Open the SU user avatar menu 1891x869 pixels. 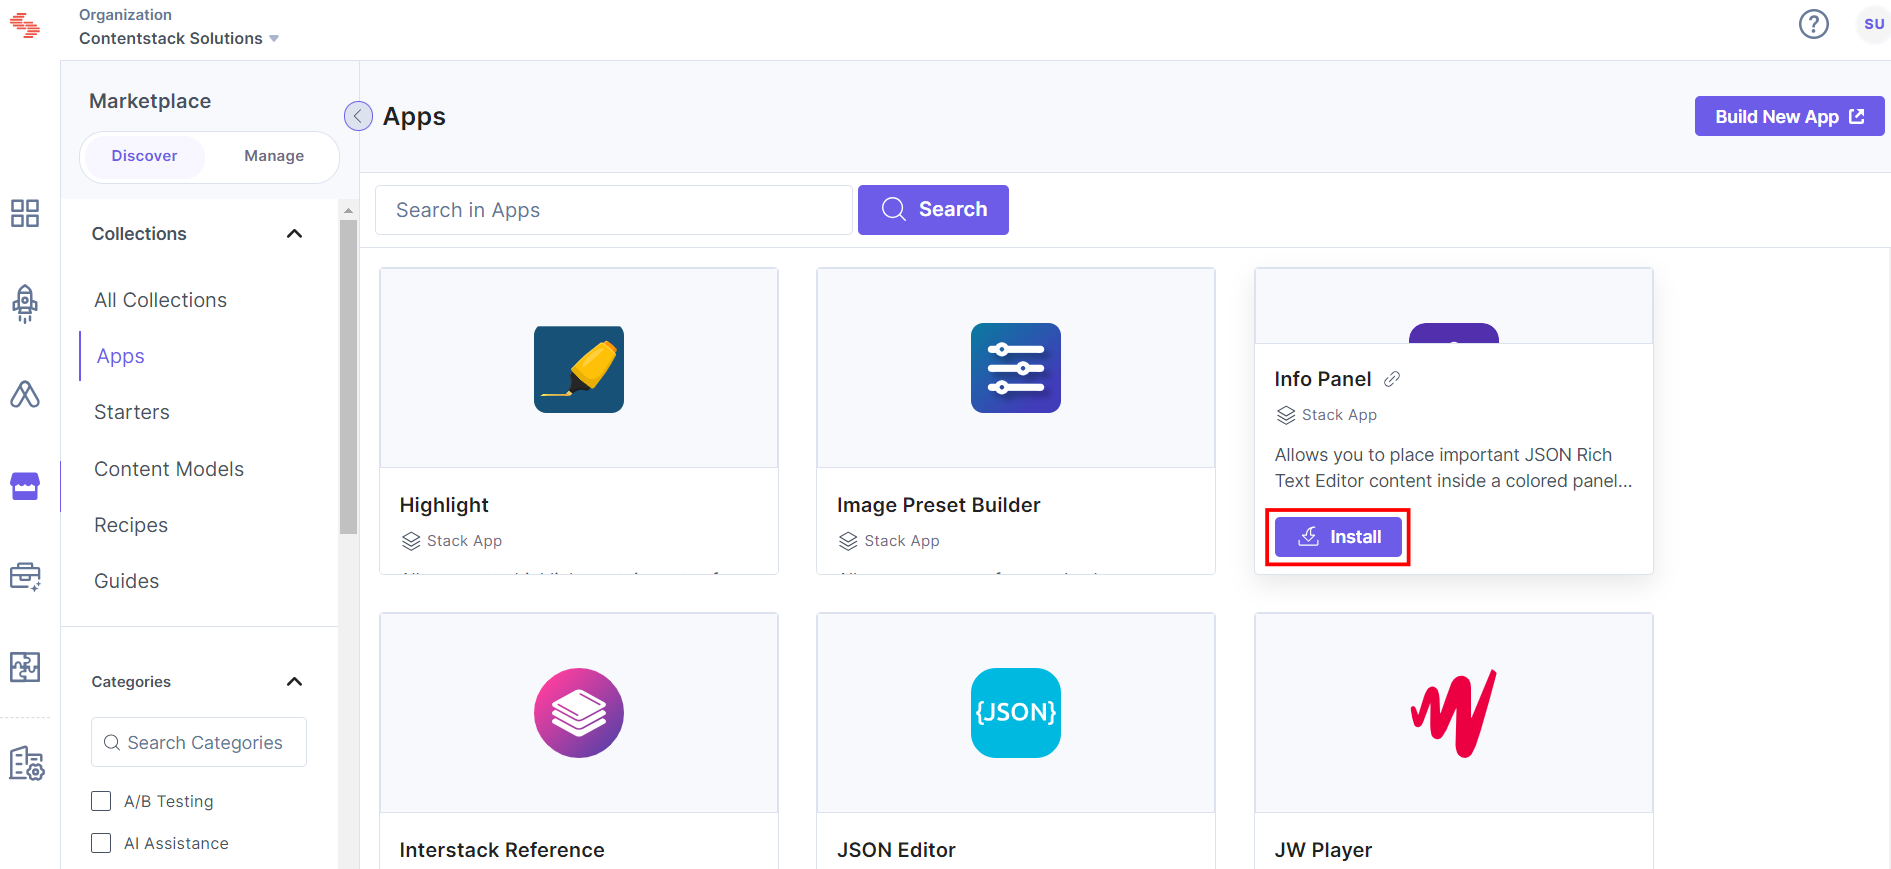1873,24
